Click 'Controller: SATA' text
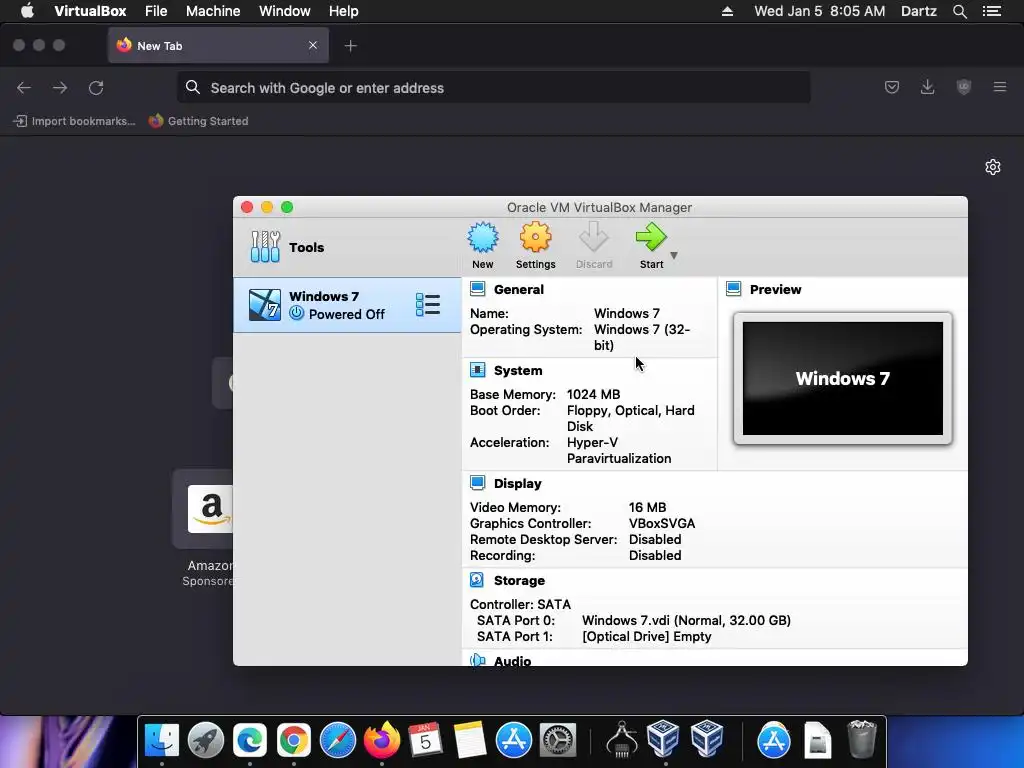Viewport: 1024px width, 768px height. pos(520,605)
